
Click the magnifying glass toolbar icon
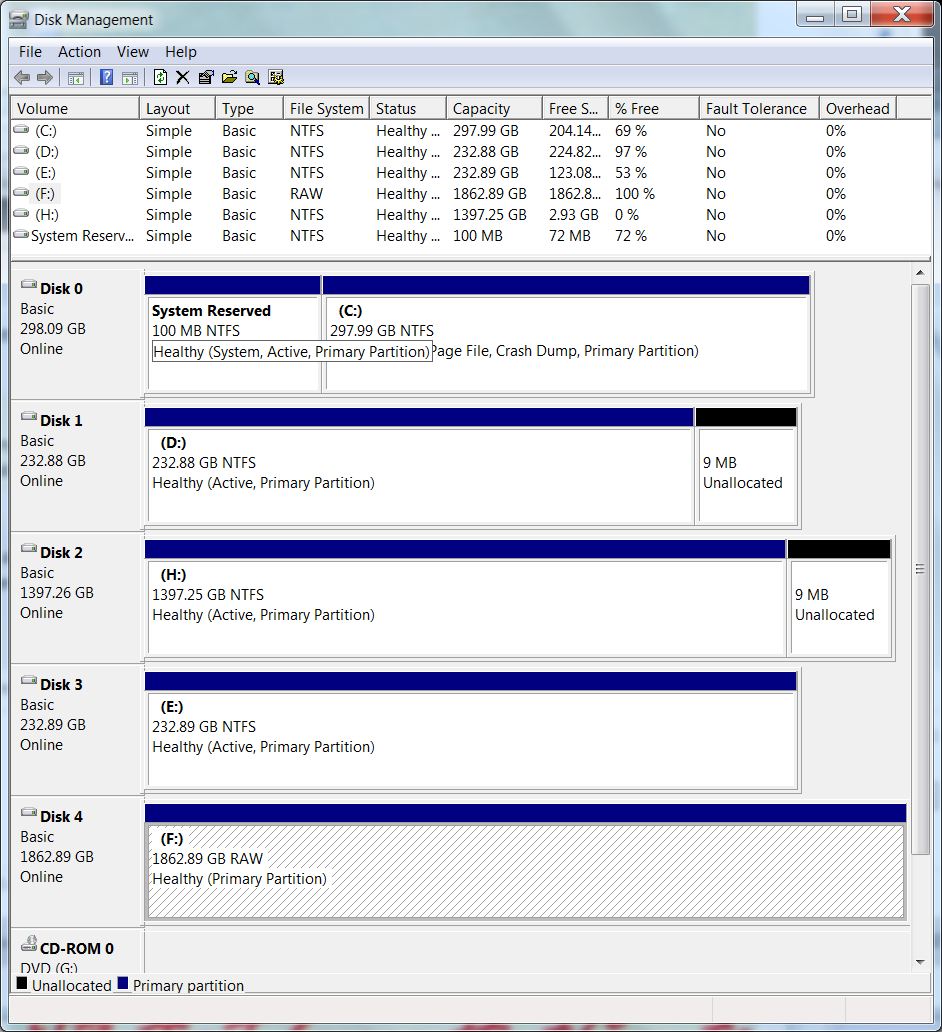[x=252, y=77]
